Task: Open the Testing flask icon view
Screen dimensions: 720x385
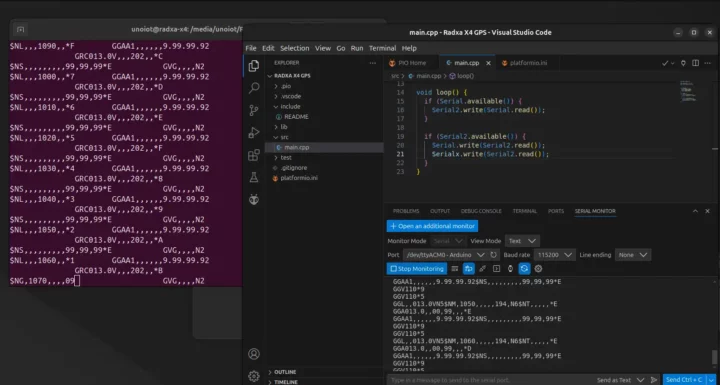Action: (253, 177)
